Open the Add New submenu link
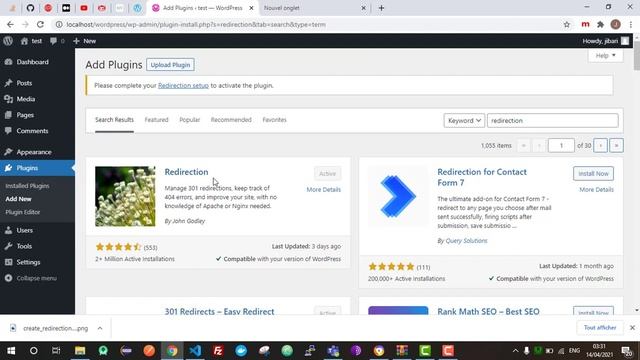Image resolution: width=640 pixels, height=360 pixels. click(18, 199)
